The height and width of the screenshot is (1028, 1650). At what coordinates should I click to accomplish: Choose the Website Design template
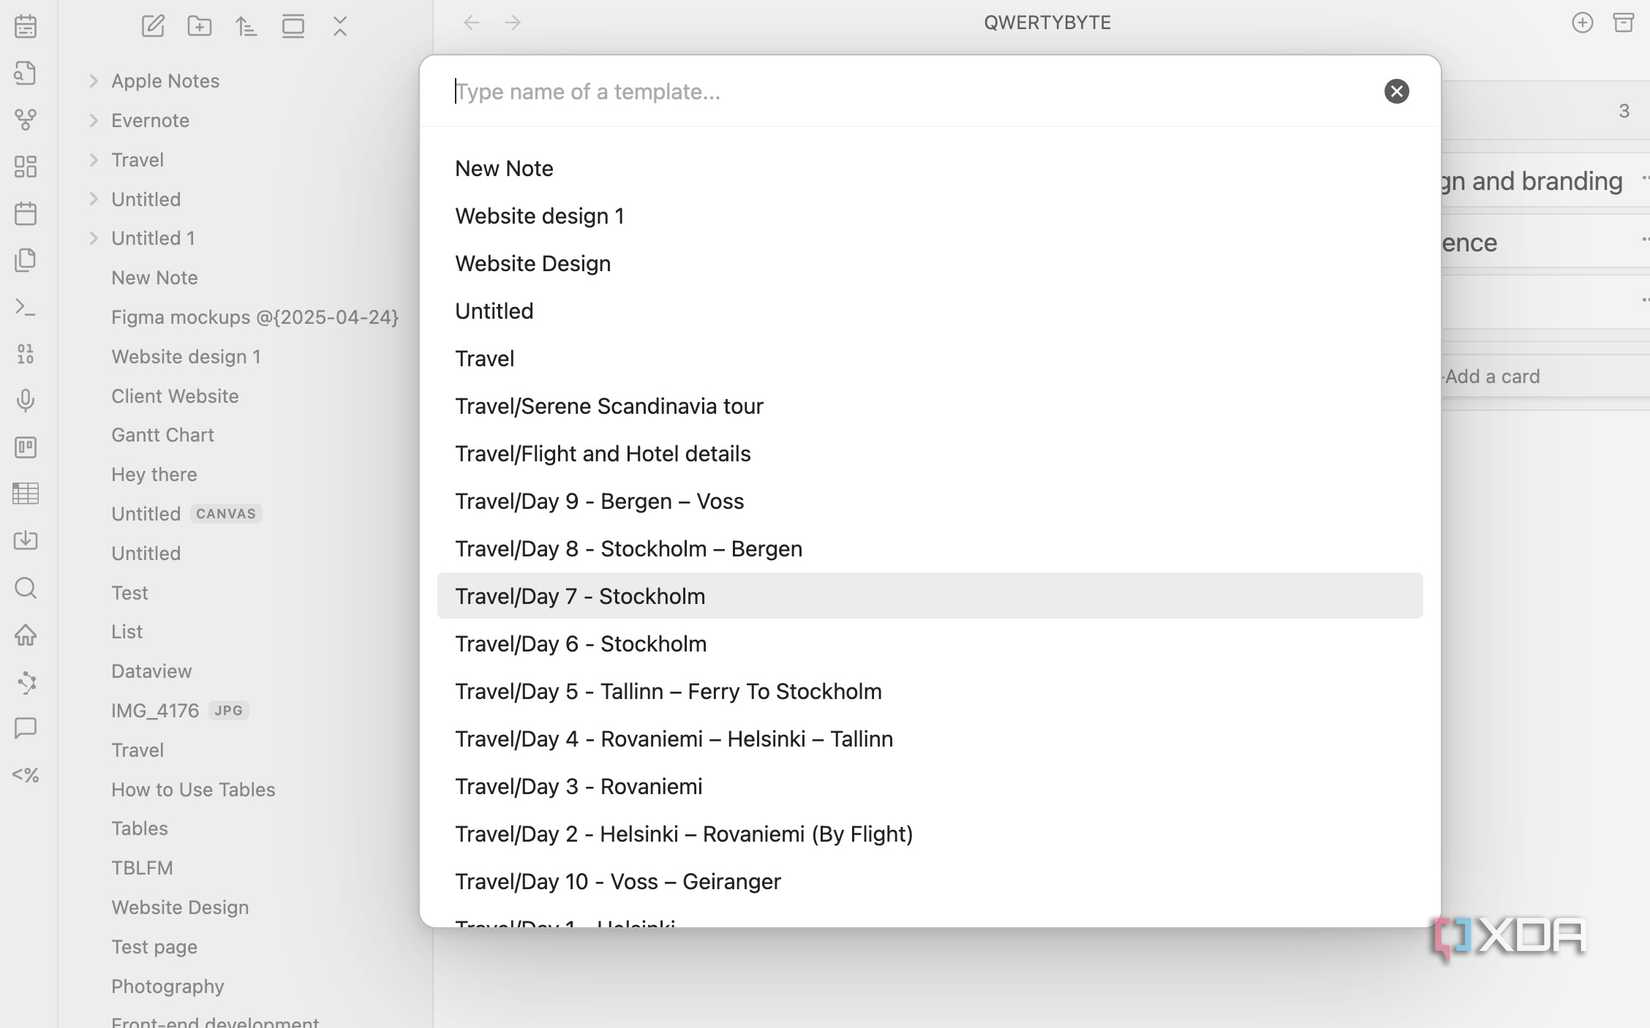pyautogui.click(x=930, y=263)
